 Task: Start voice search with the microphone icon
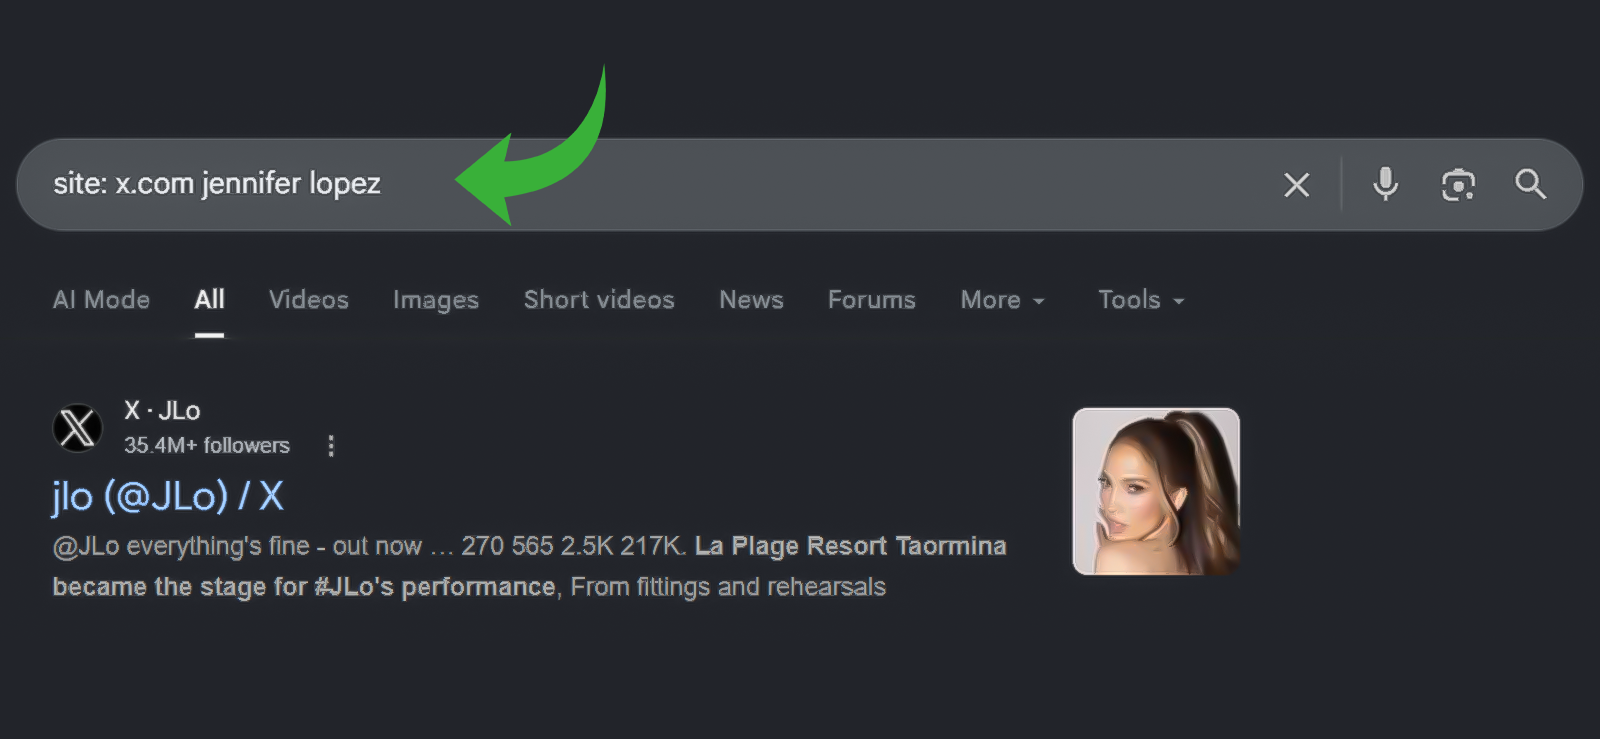(1385, 184)
